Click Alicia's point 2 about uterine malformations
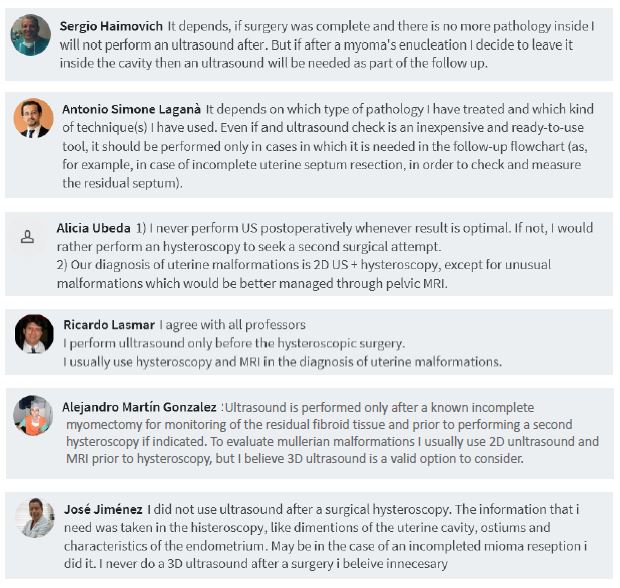This screenshot has width=620, height=588. [x=300, y=274]
